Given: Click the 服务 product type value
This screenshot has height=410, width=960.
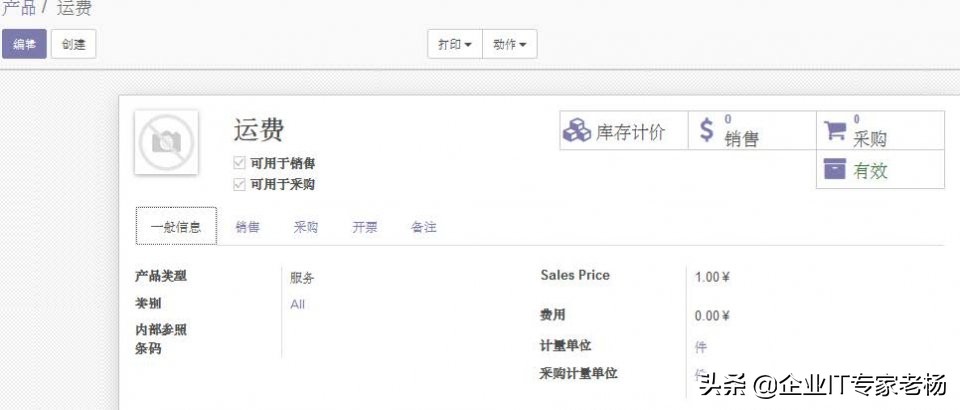Looking at the screenshot, I should point(302,278).
